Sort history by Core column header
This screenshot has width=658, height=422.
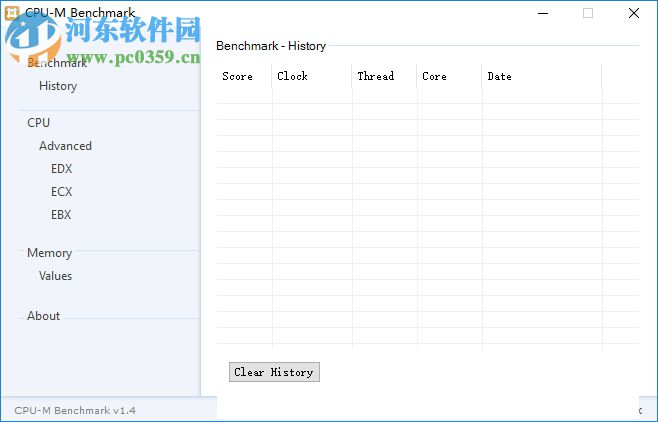449,76
